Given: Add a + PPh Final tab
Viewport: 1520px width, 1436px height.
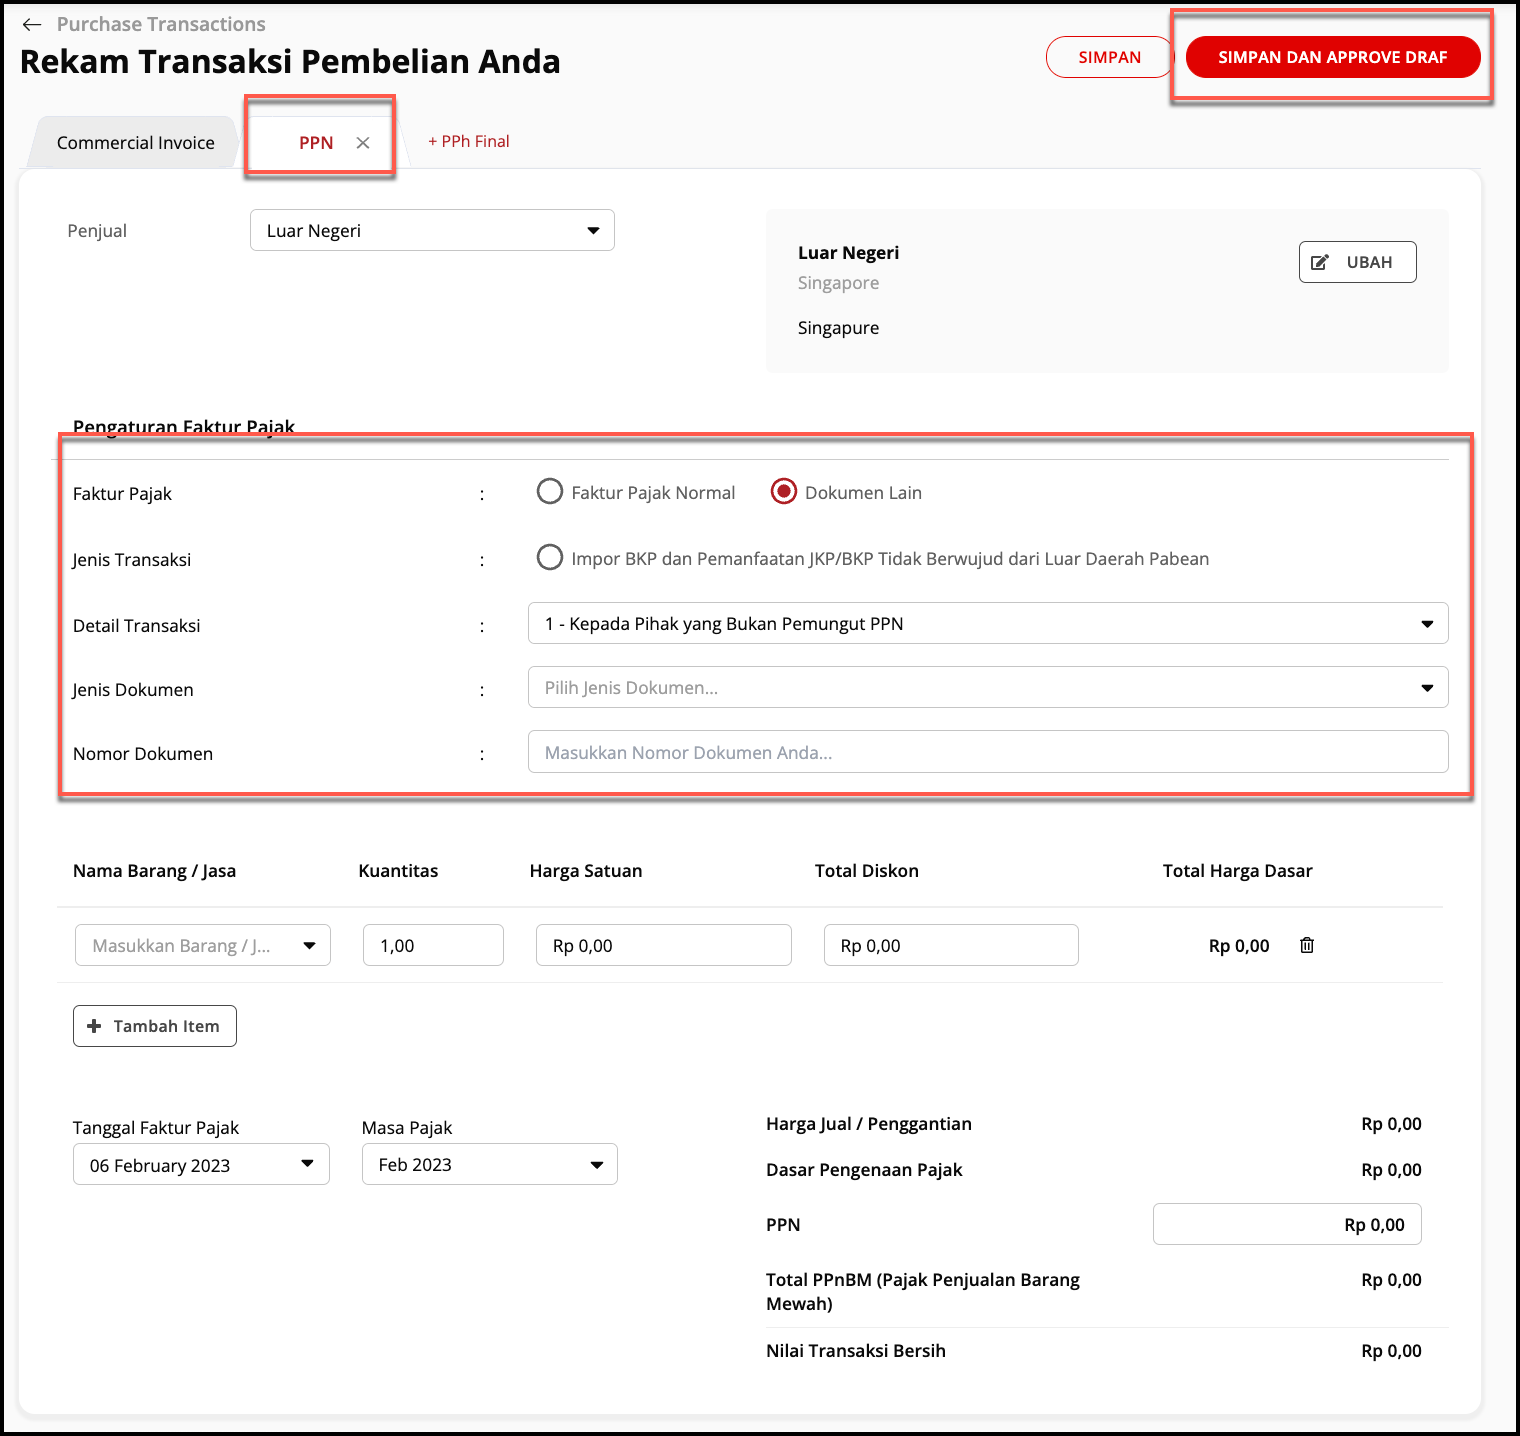Looking at the screenshot, I should 469,141.
